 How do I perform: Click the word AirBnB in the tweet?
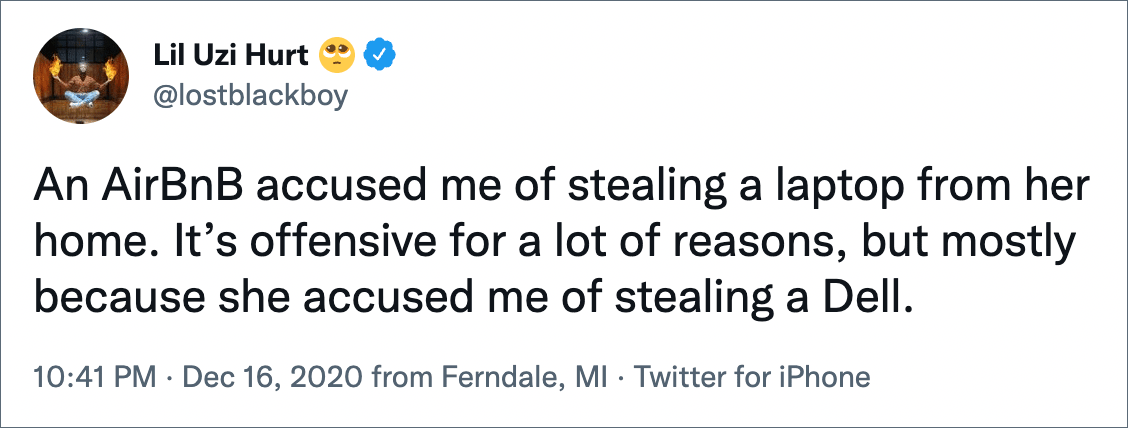170,187
